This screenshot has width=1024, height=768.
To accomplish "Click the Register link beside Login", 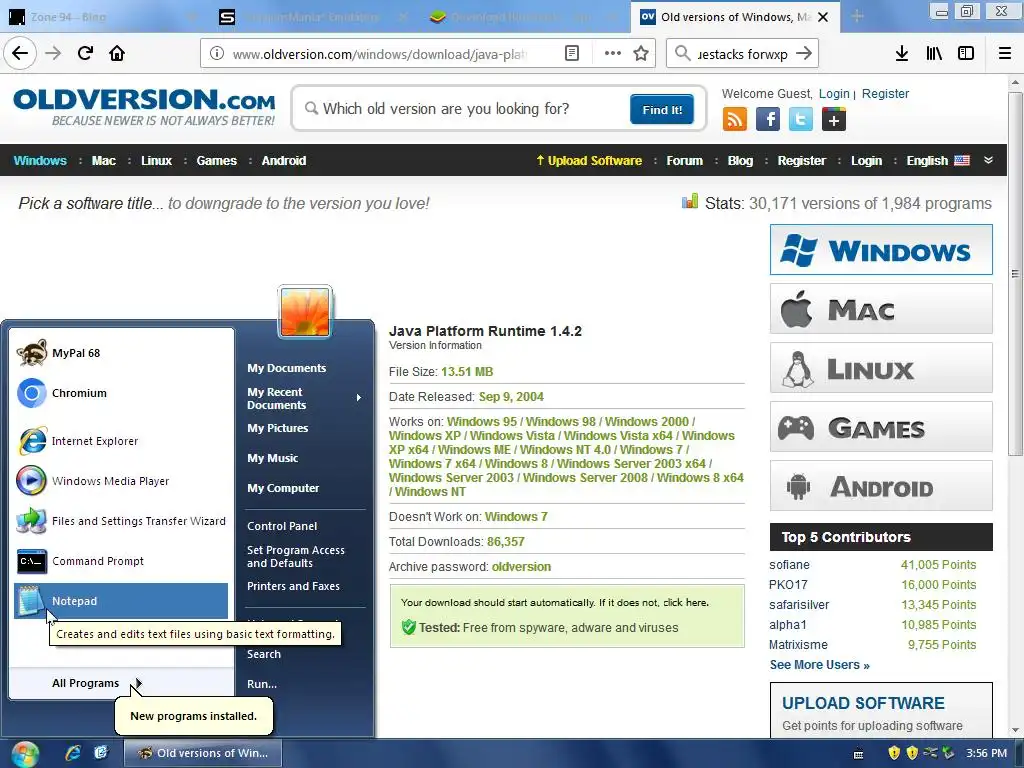I will click(x=885, y=93).
